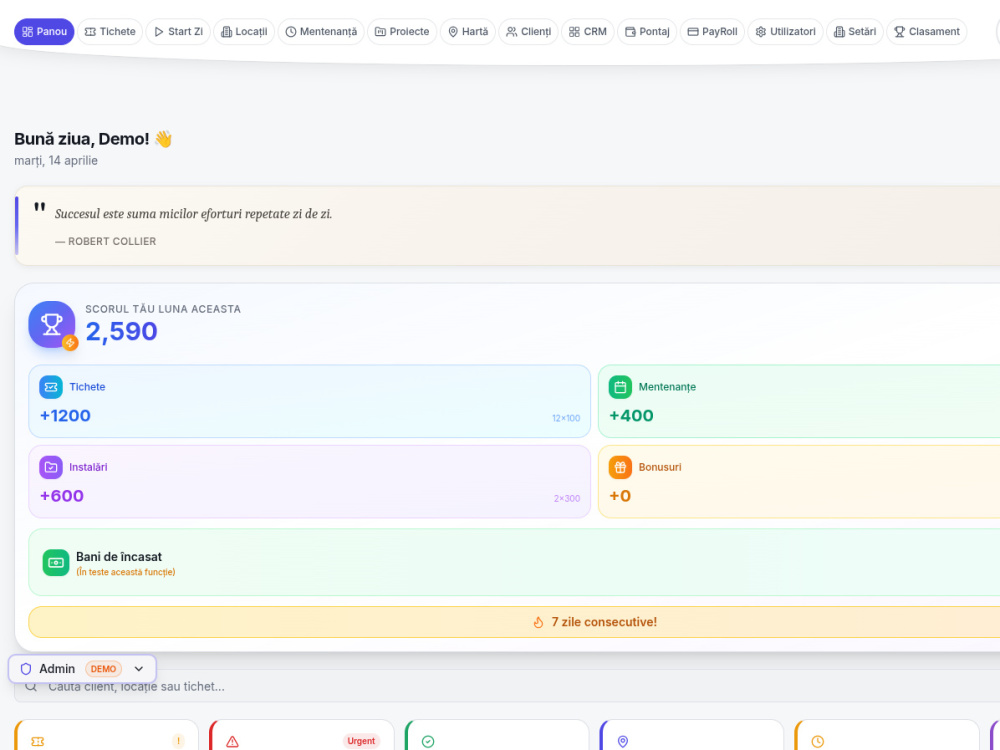Open the Mentenanță tab
The image size is (1000, 750).
coord(321,31)
